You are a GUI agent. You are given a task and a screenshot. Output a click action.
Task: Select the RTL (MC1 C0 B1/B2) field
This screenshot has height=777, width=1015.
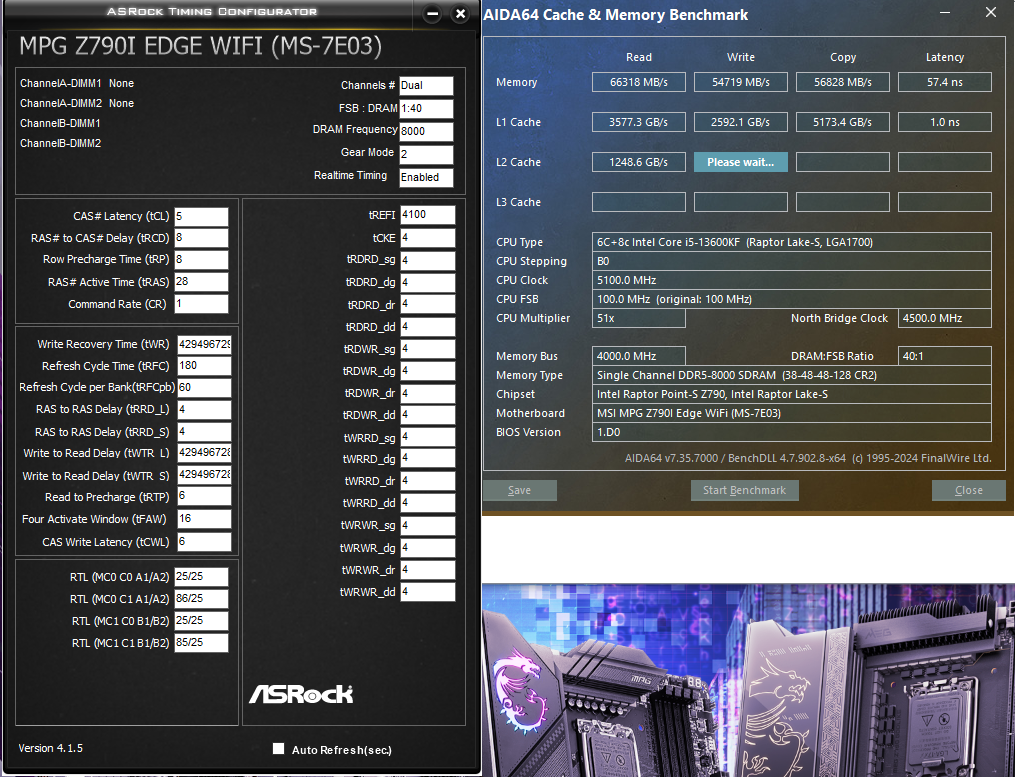[x=201, y=621]
